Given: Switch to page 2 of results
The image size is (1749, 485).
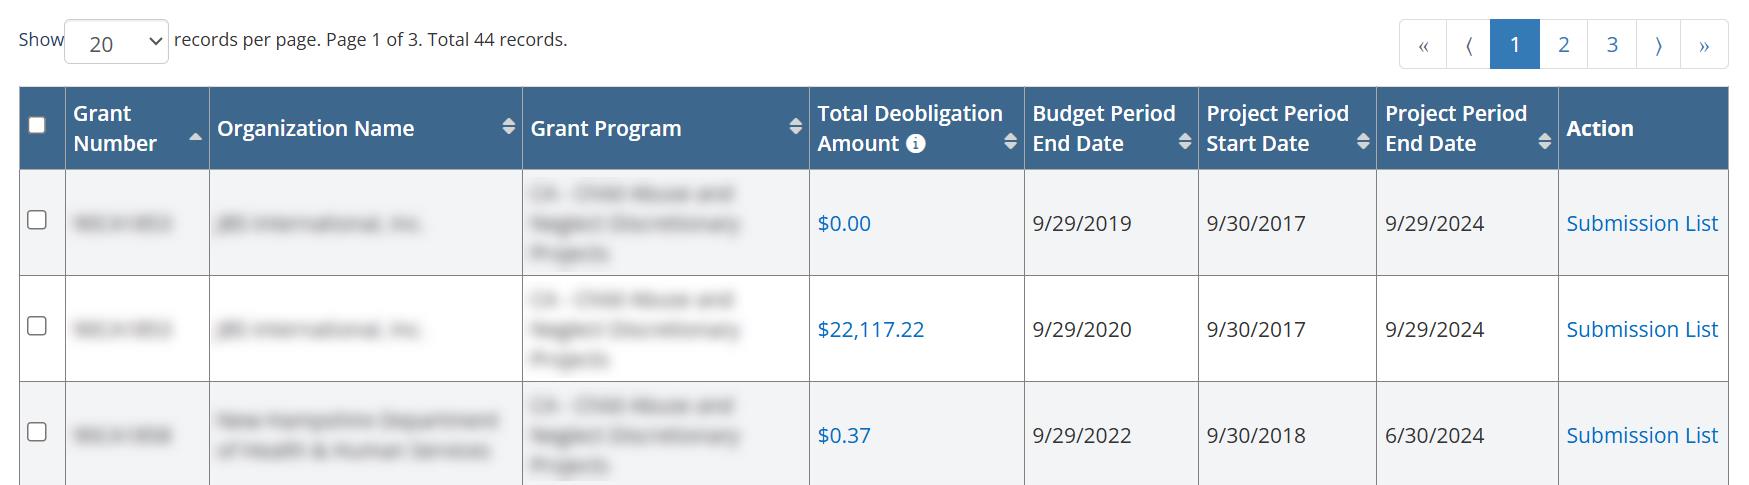Looking at the screenshot, I should tap(1563, 45).
